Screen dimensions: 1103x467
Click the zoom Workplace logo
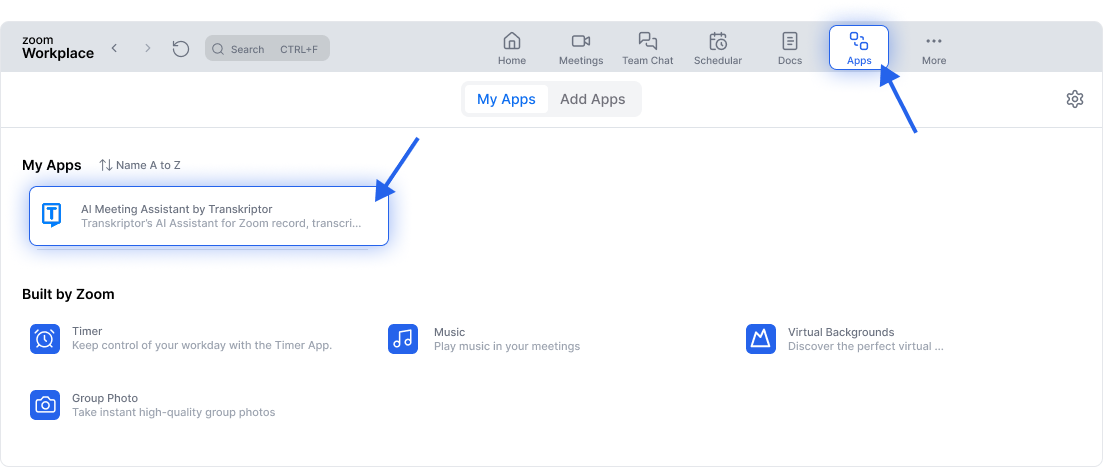pos(58,47)
